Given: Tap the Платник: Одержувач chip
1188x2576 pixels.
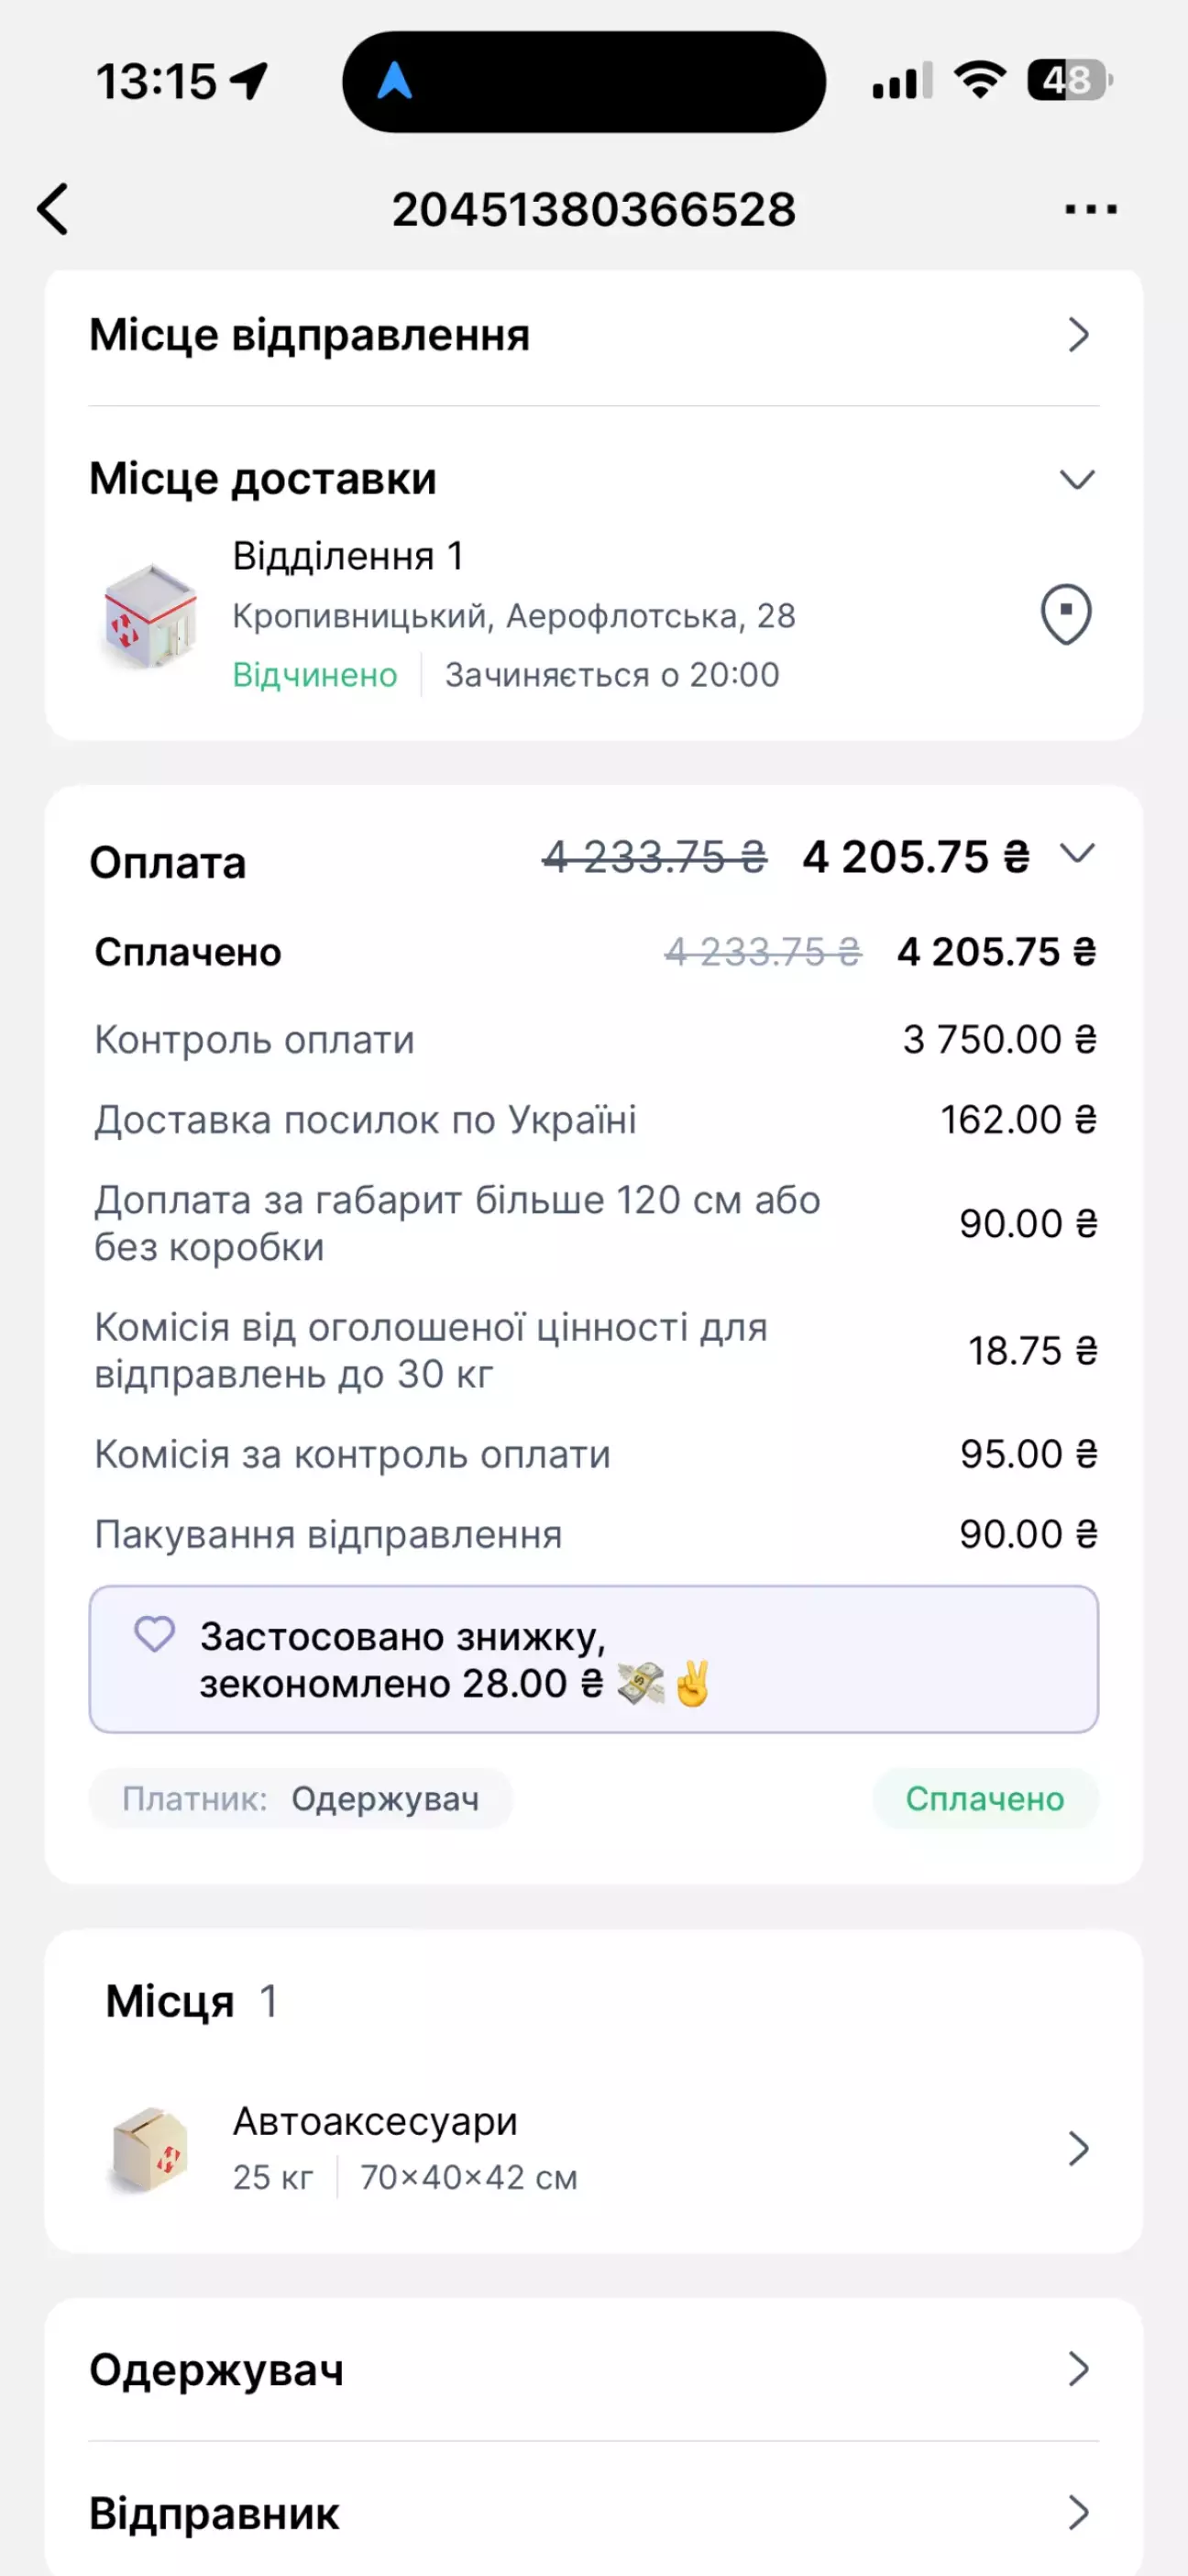Looking at the screenshot, I should (x=301, y=1799).
